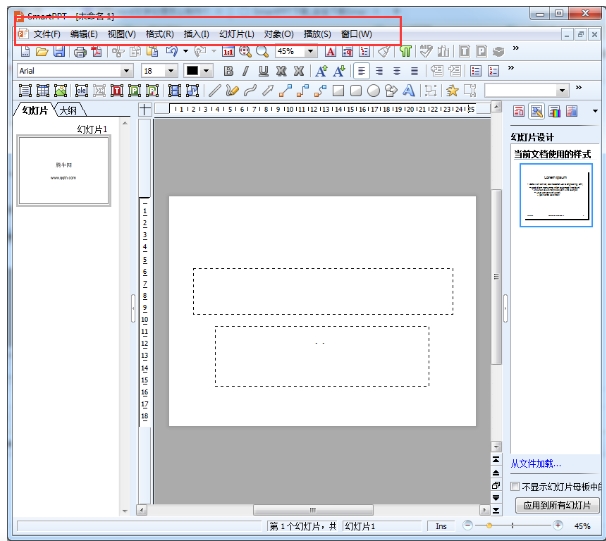
Task: Click the 从文件加载... link
Action: [536, 463]
